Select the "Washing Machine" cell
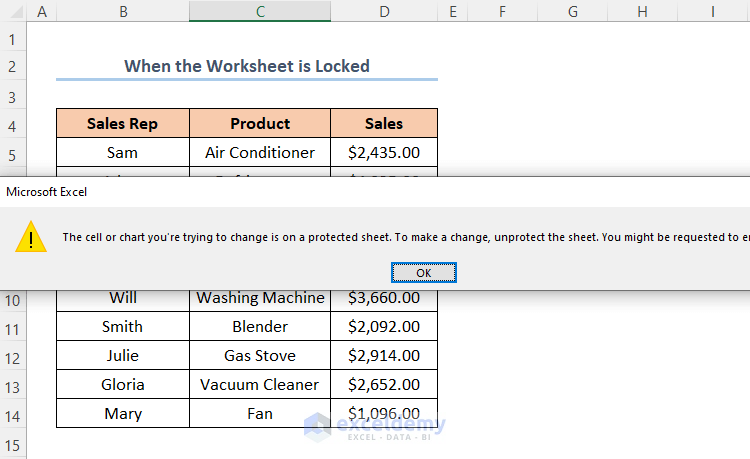750x459 pixels. coord(260,298)
